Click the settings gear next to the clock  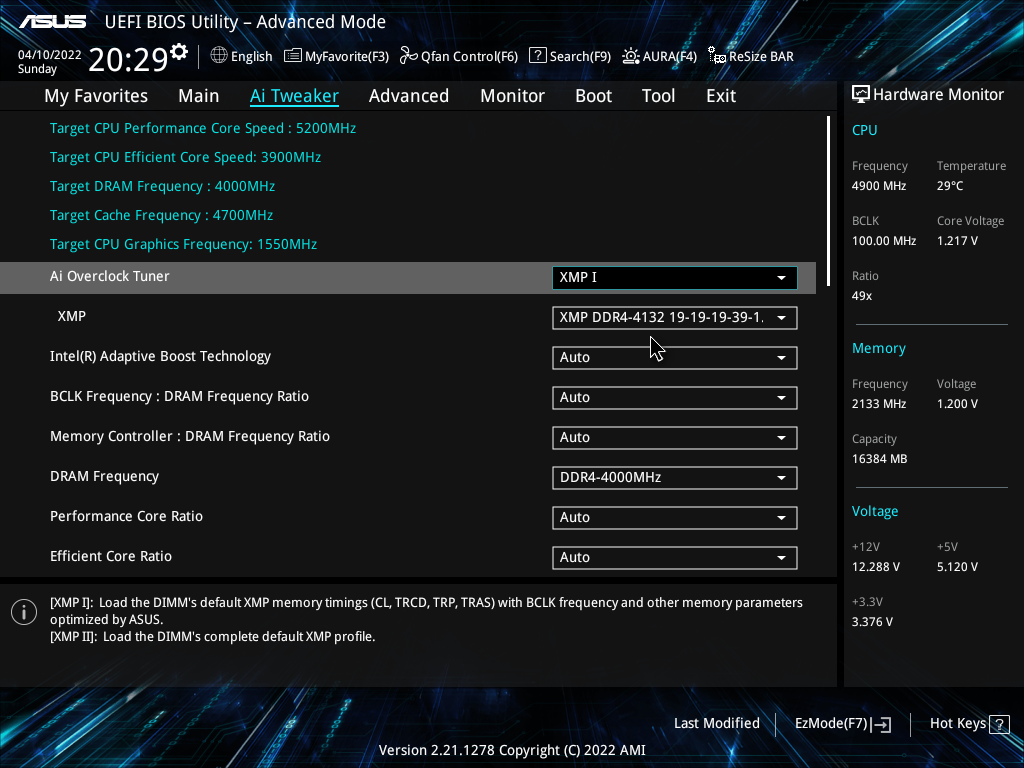coord(179,52)
